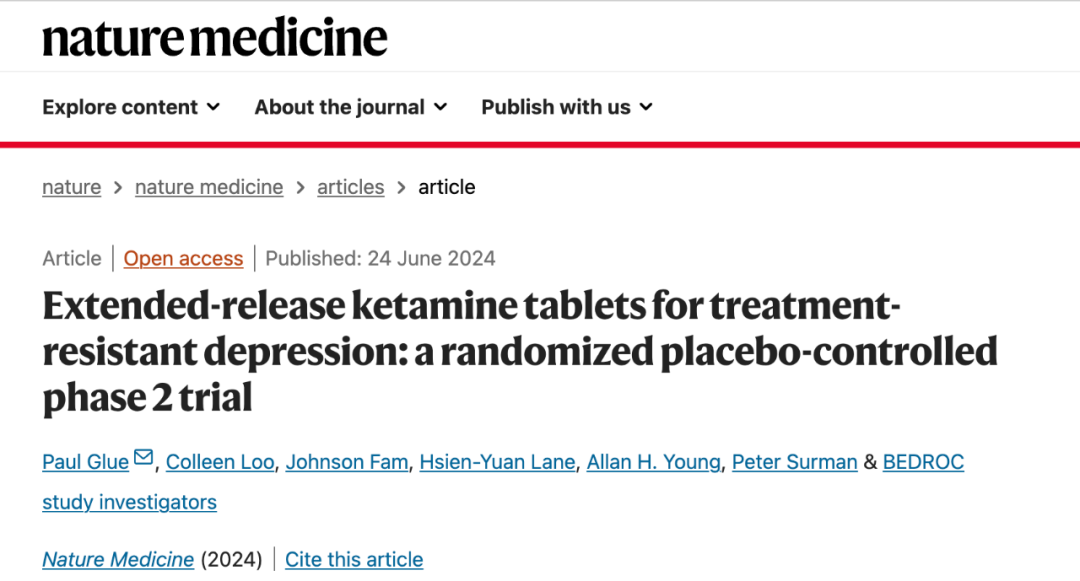The image size is (1080, 581).
Task: Go to the nature medicine breadcrumb link
Action: [x=209, y=187]
